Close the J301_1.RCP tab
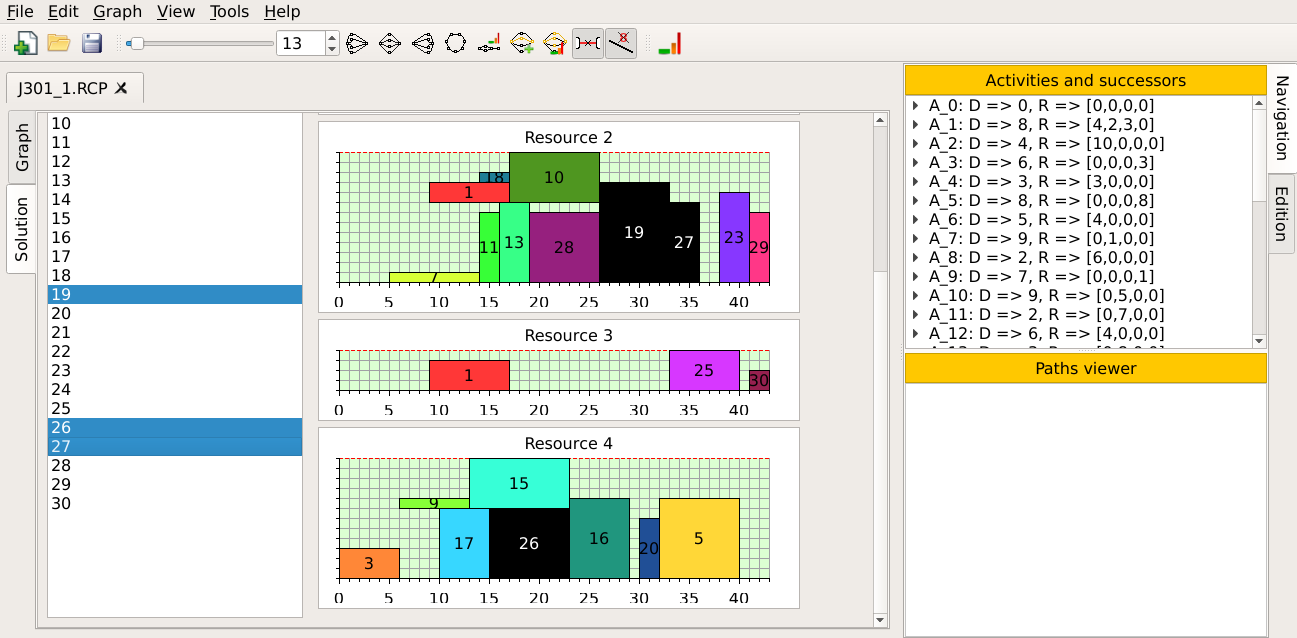Viewport: 1297px width, 638px height. tap(121, 88)
